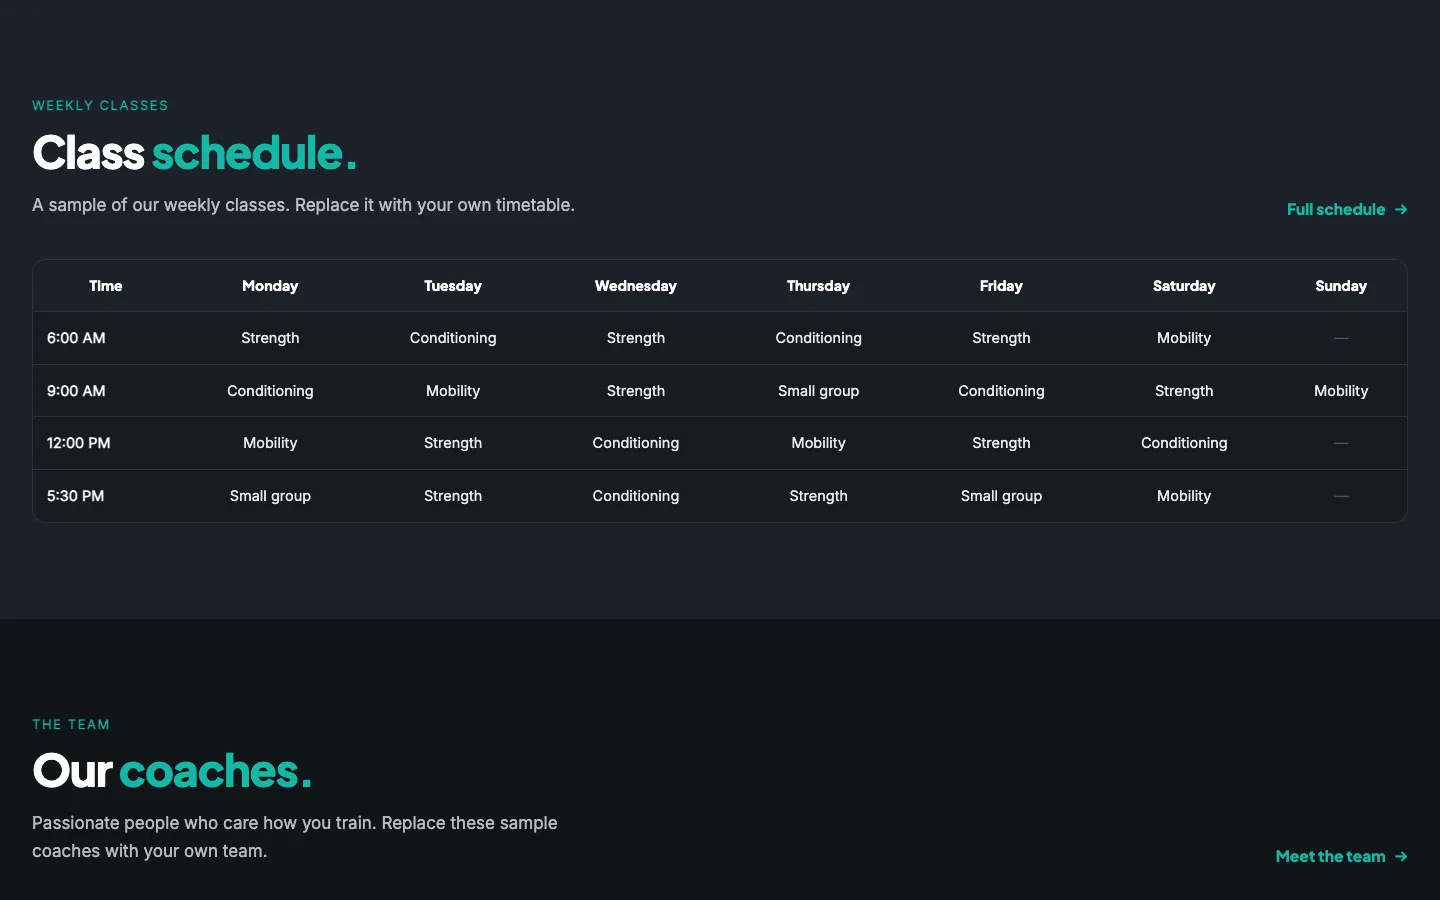
Task: Click the Class schedule heading
Action: click(x=194, y=153)
